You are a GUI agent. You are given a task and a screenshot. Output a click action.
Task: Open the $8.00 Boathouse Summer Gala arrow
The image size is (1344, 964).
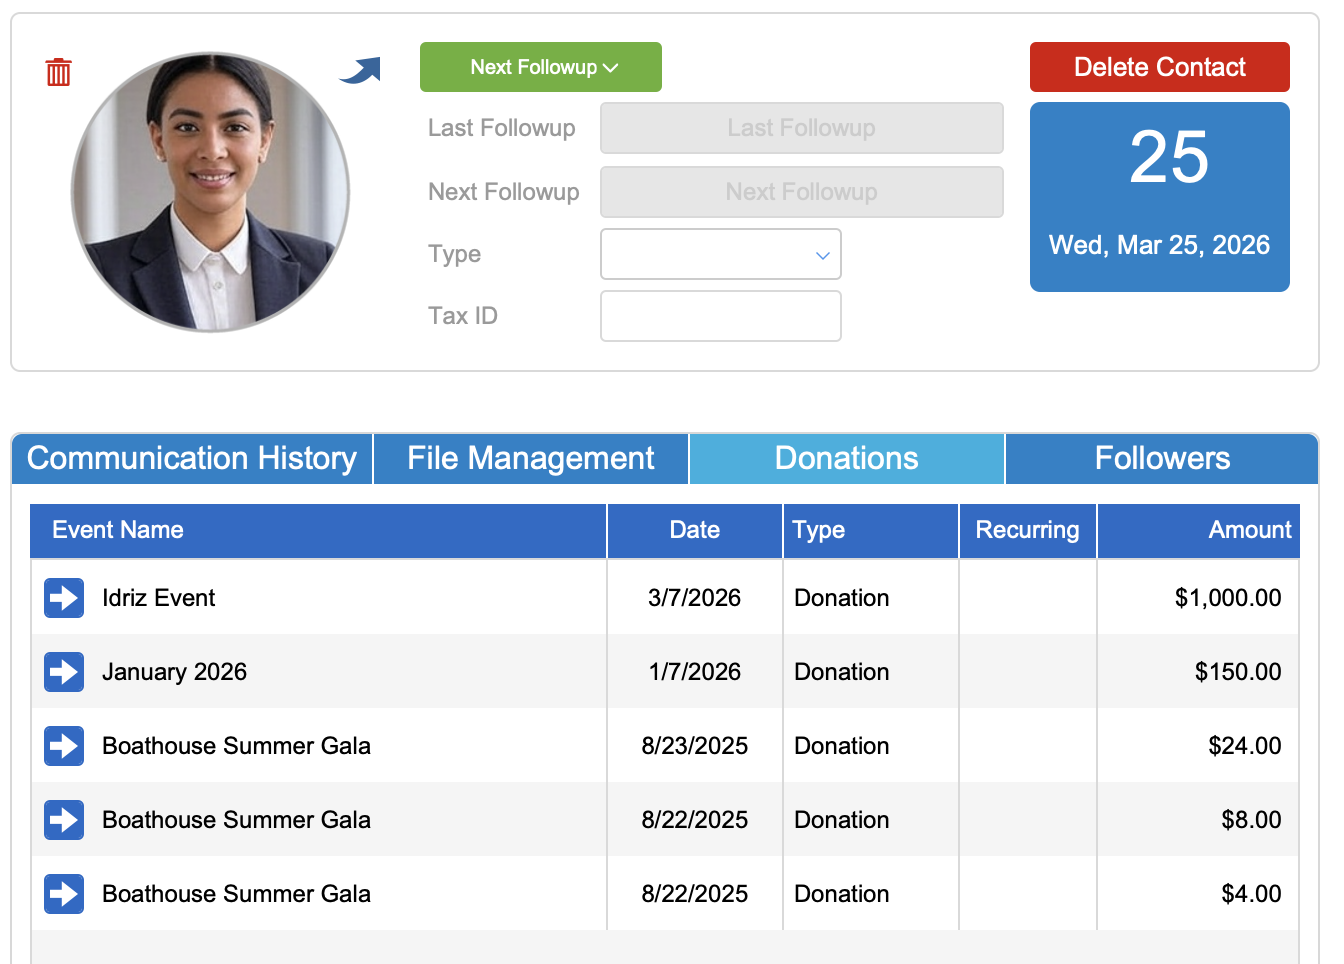pyautogui.click(x=64, y=820)
